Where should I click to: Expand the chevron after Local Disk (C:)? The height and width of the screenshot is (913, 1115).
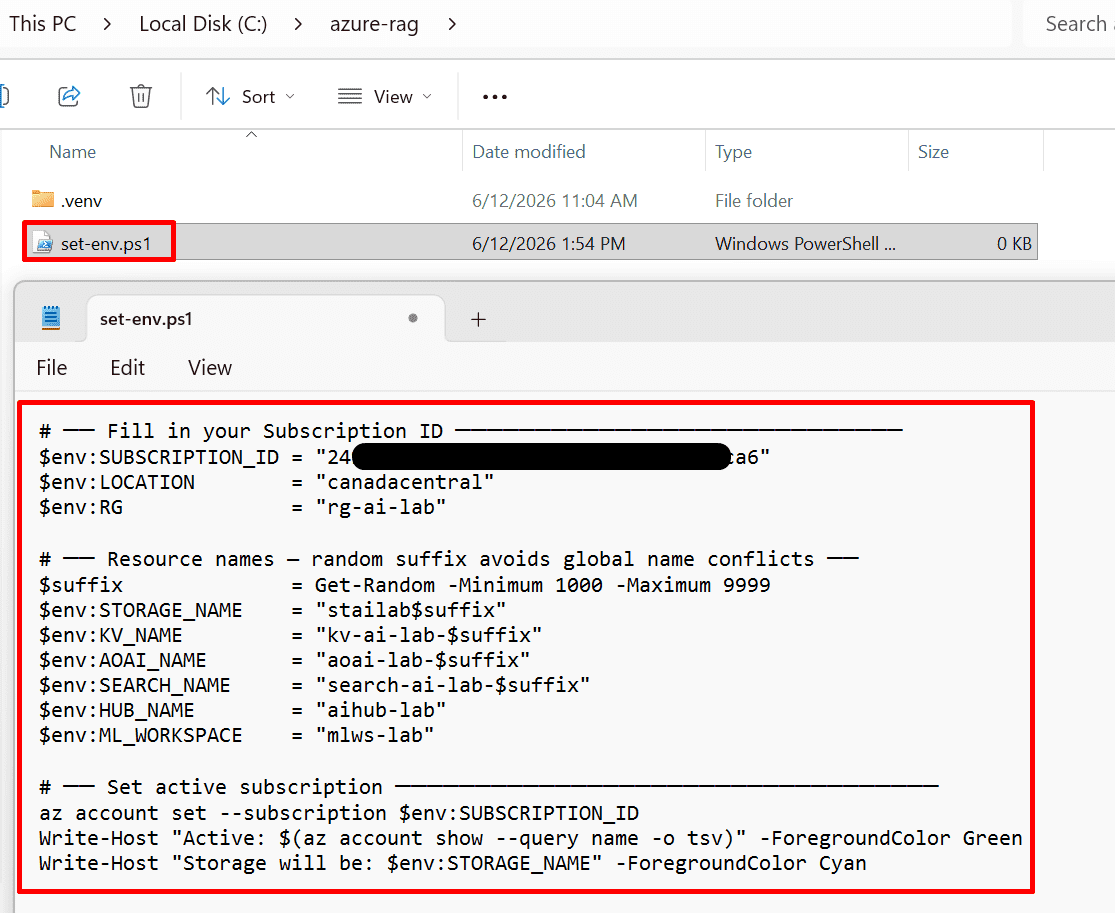[x=299, y=24]
